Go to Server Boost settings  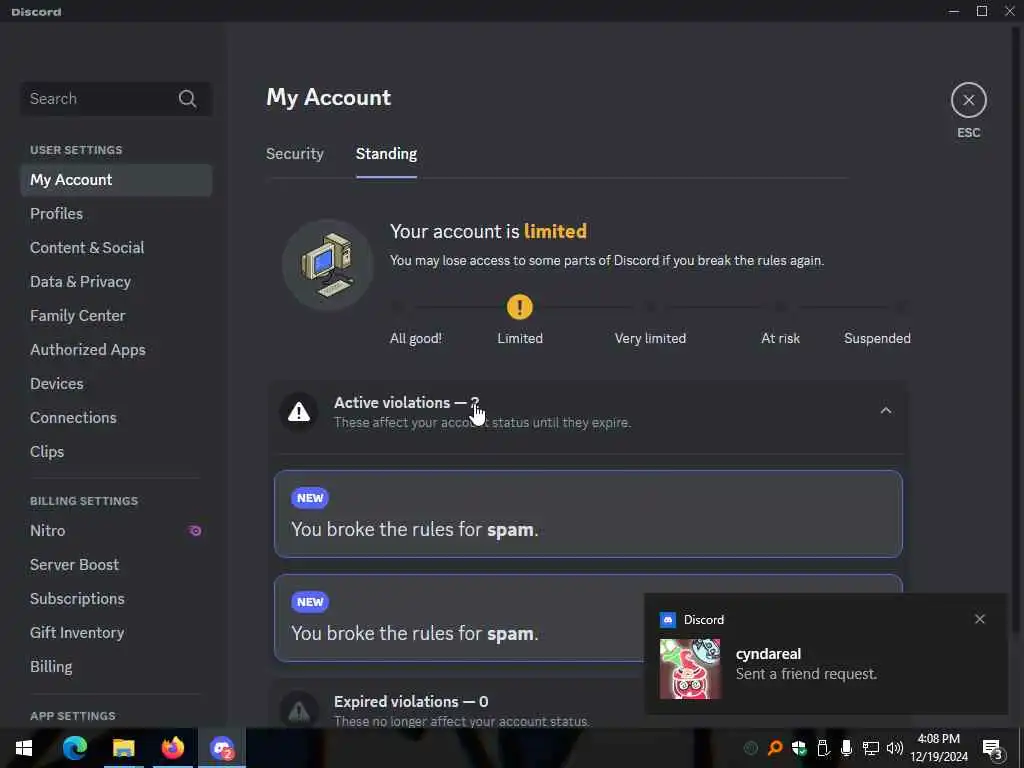tap(116, 564)
